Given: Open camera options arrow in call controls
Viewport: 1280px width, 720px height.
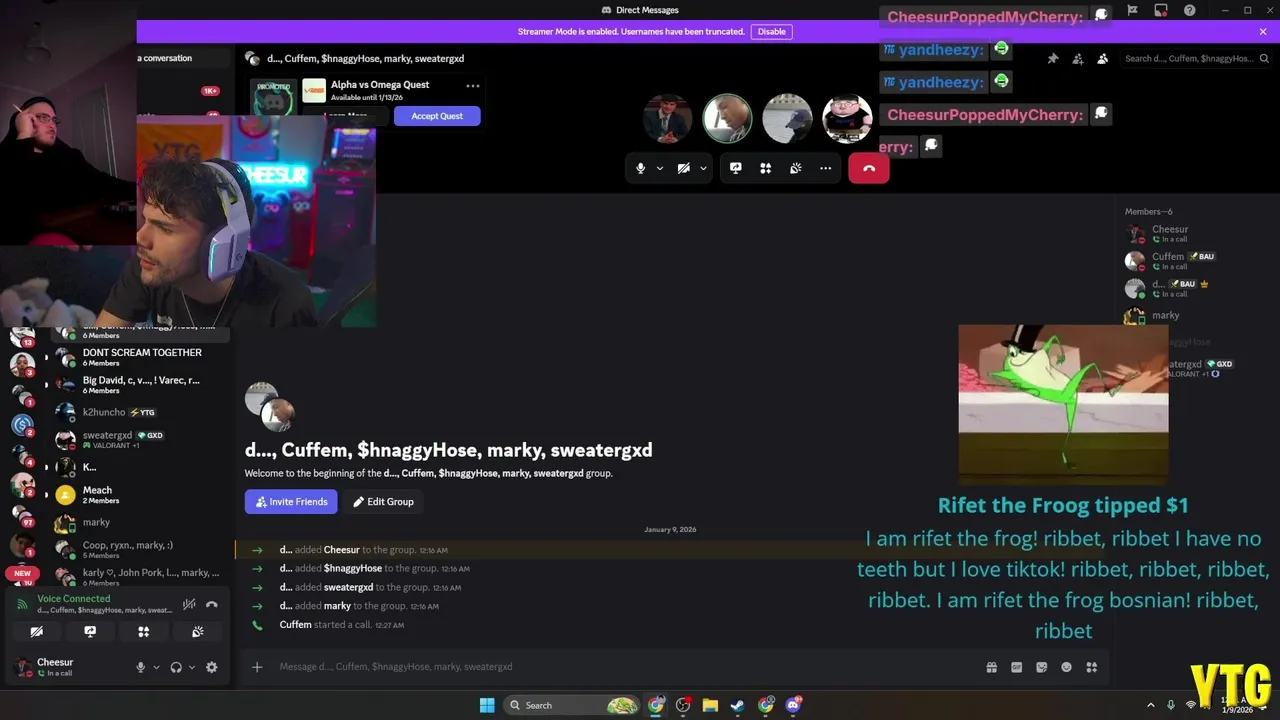Looking at the screenshot, I should 703,168.
